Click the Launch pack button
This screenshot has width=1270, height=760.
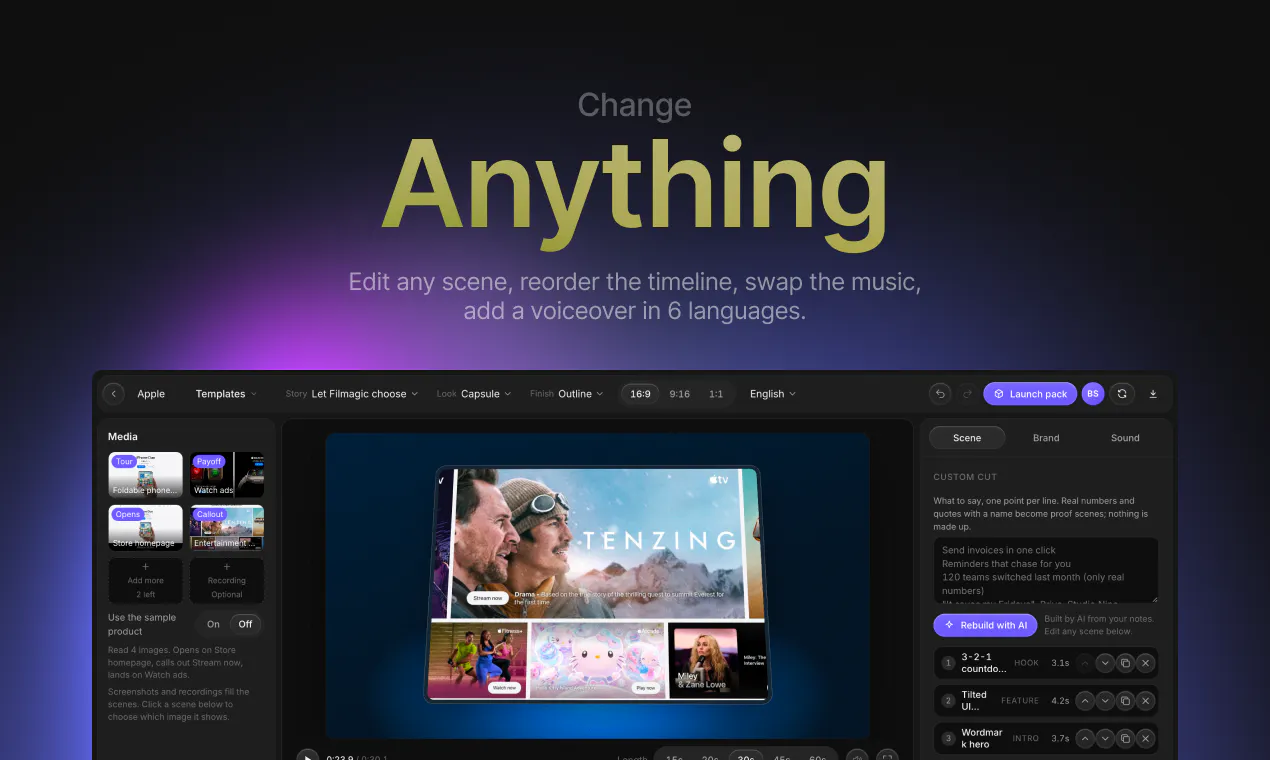click(x=1030, y=394)
